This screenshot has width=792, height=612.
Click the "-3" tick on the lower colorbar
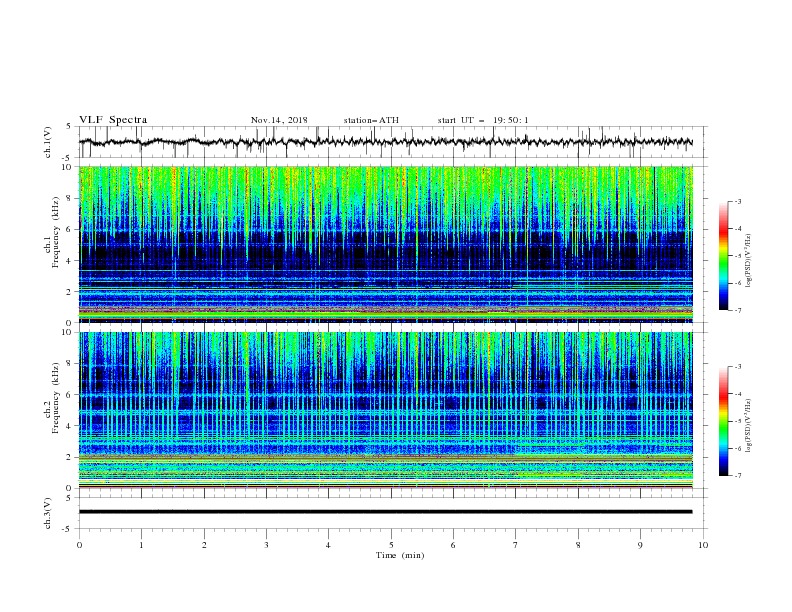tap(737, 367)
